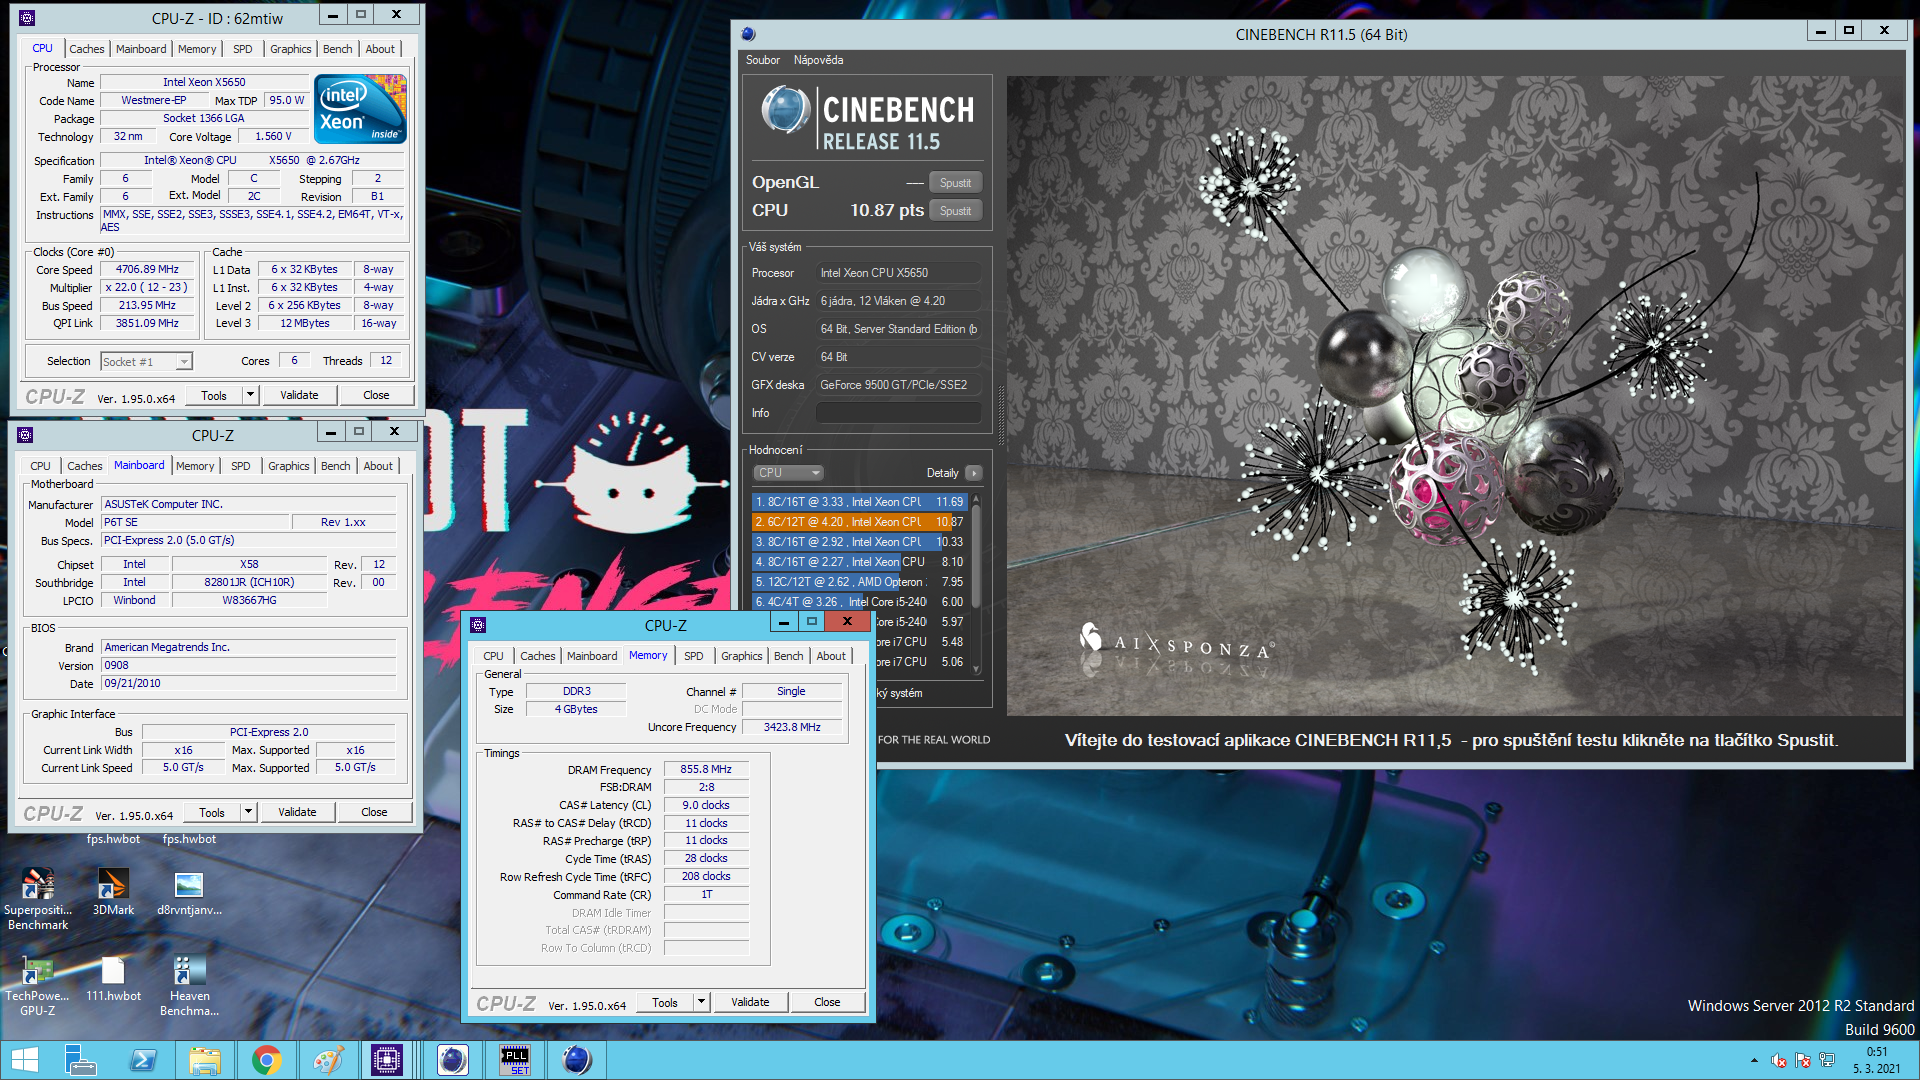
Task: Click Spustit button next to CPU score
Action: [x=955, y=211]
